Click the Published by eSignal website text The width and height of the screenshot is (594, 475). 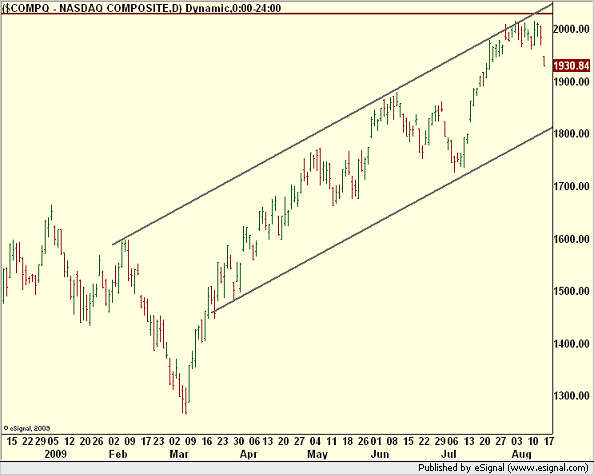[503, 468]
